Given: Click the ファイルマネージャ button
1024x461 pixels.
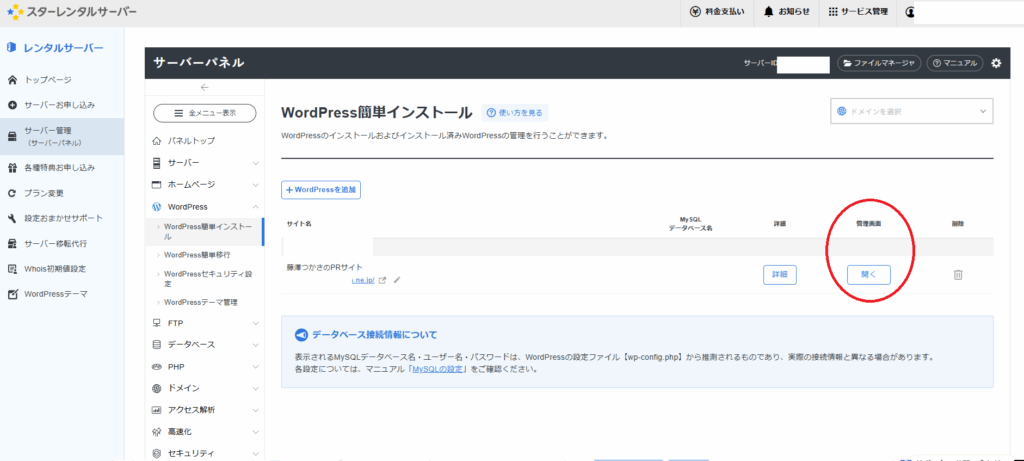Looking at the screenshot, I should (x=879, y=63).
